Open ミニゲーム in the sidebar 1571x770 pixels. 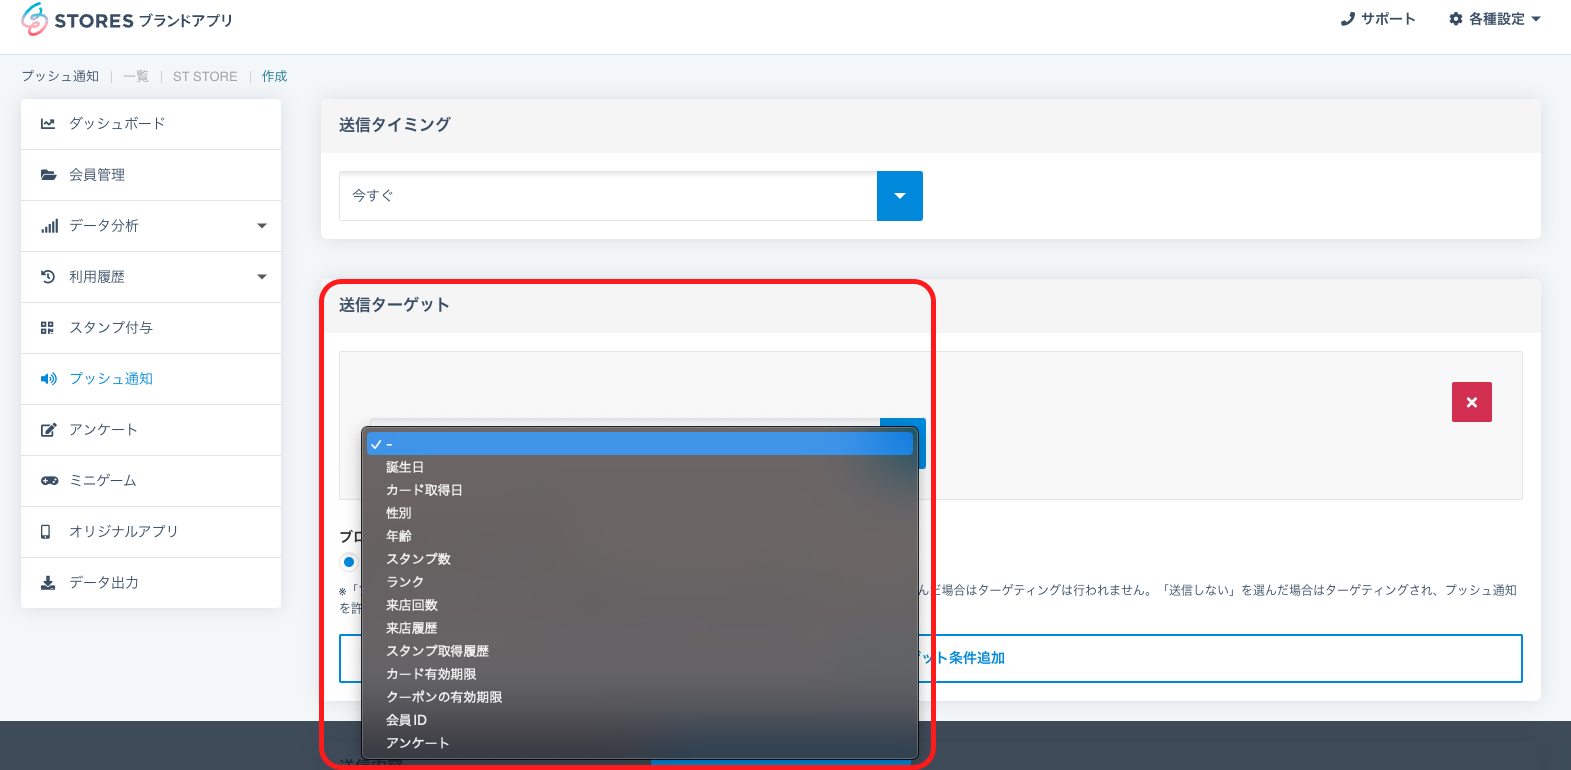151,481
